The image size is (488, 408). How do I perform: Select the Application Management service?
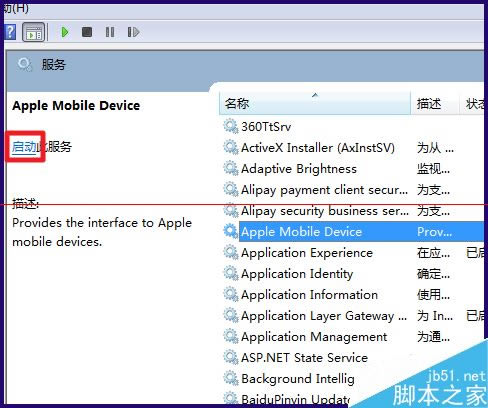tap(353, 337)
